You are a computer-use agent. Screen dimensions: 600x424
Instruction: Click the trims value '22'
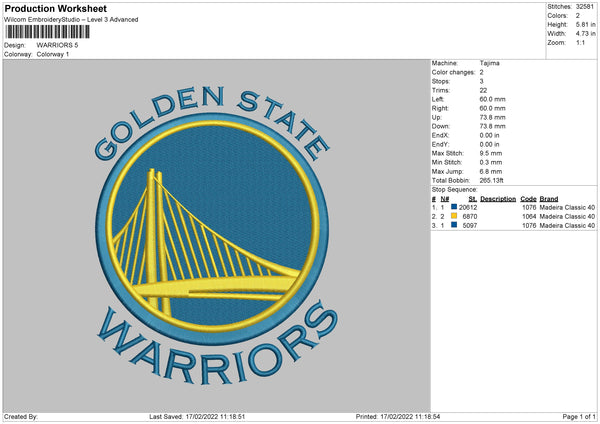[483, 90]
